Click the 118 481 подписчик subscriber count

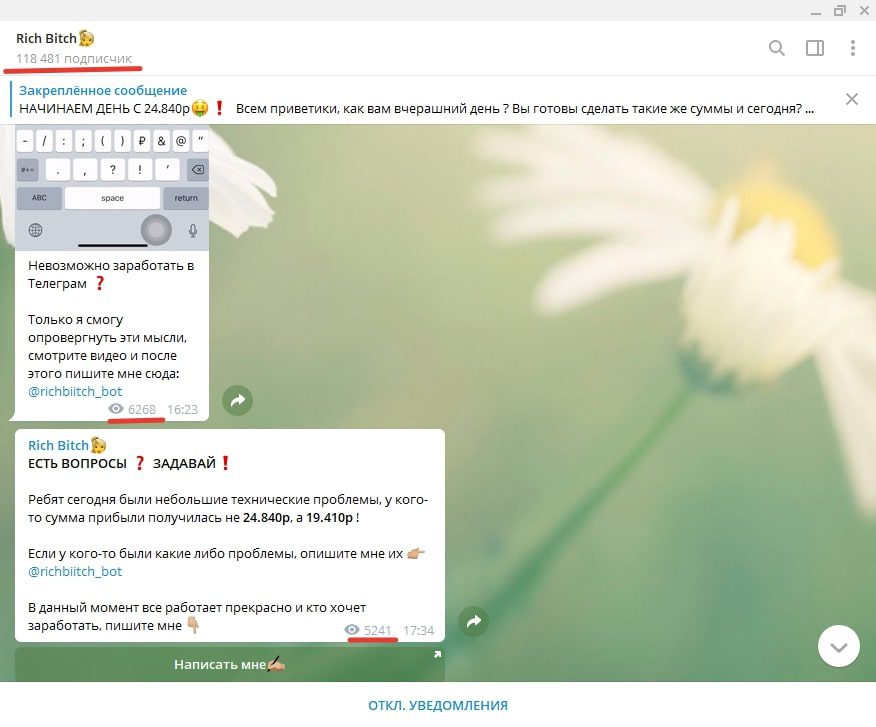coord(74,59)
